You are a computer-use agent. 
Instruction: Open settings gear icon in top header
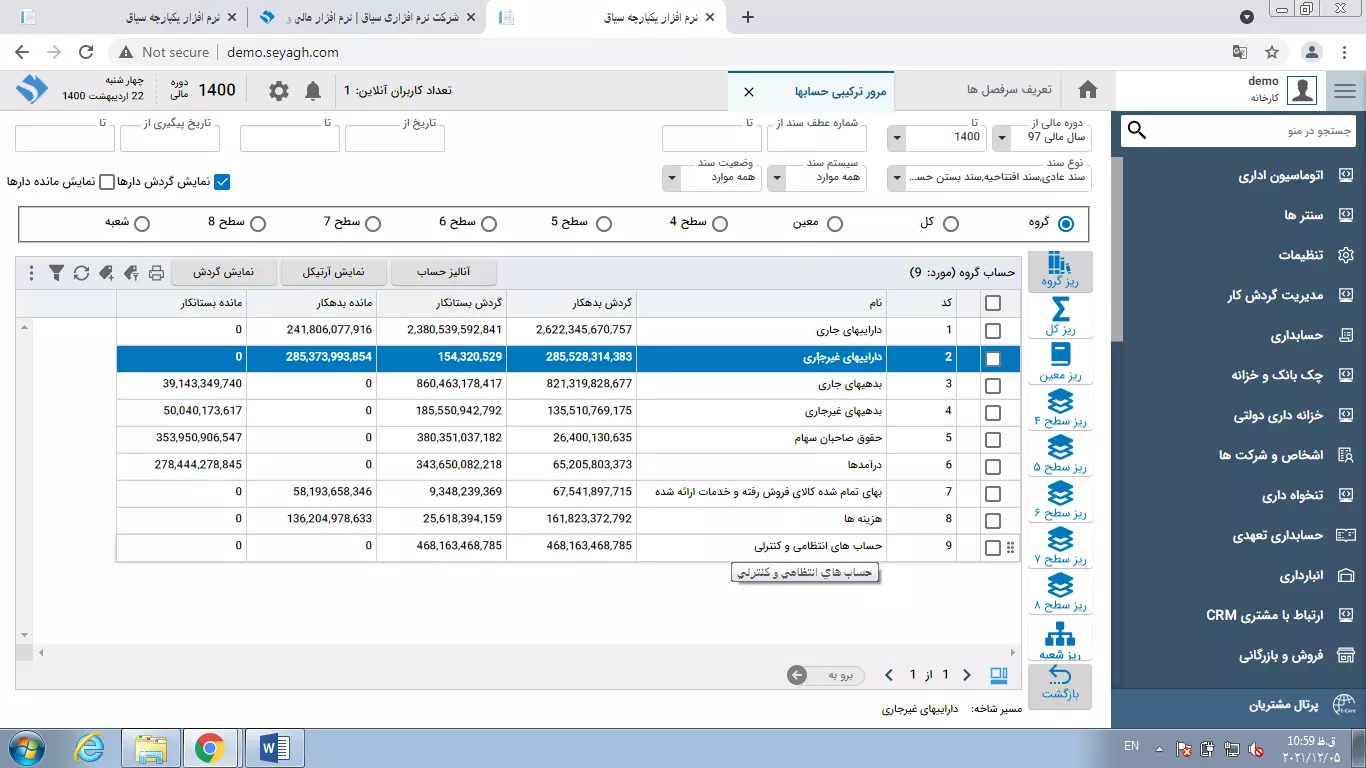tap(279, 91)
